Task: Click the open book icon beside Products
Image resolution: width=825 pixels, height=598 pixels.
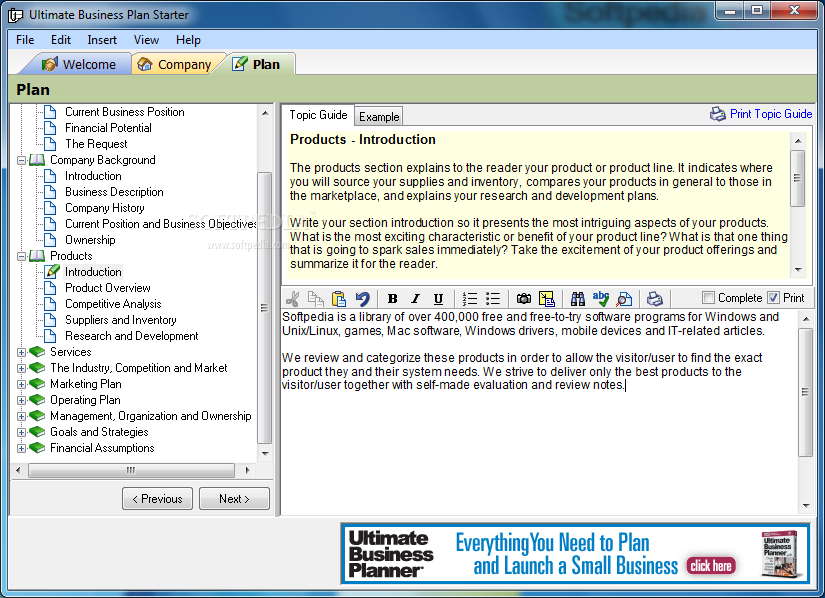Action: (37, 256)
